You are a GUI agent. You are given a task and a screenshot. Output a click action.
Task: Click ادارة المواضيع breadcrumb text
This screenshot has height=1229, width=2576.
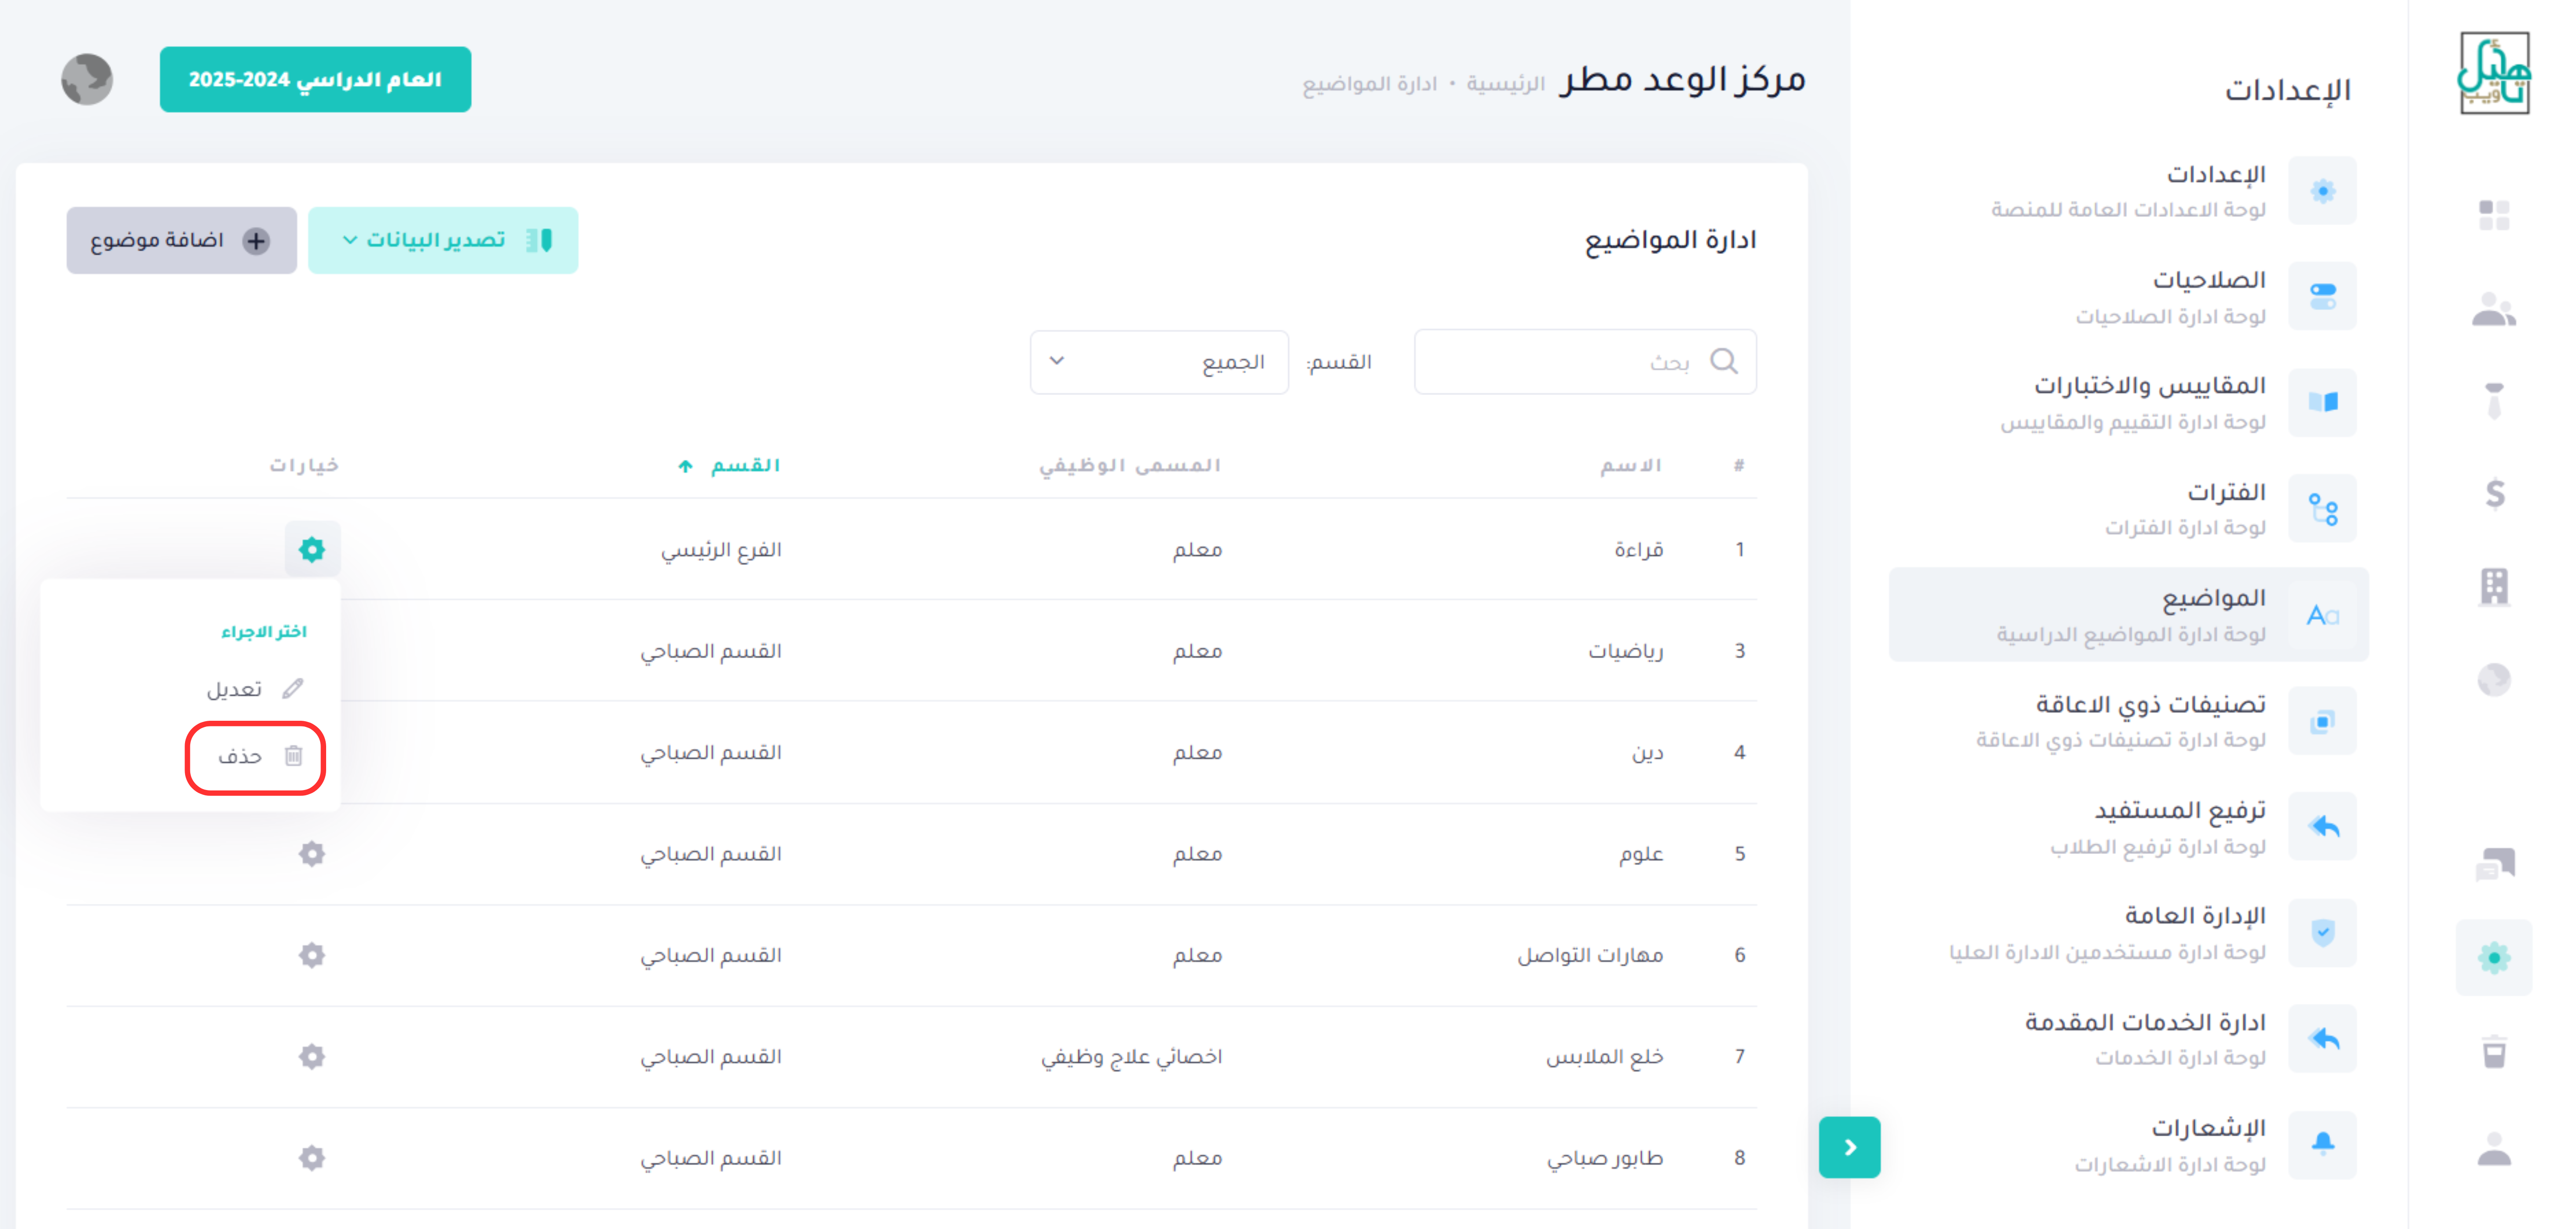1369,84
